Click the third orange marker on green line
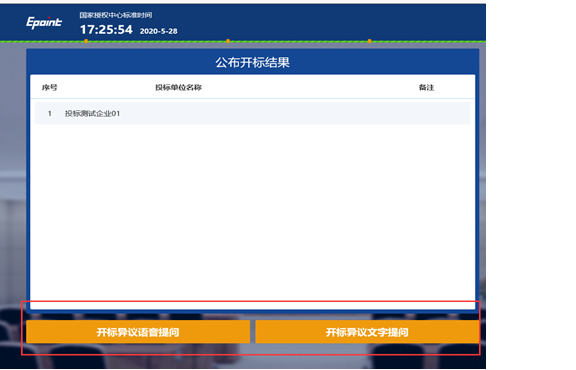Screen dimensions: 576x370 click(x=370, y=41)
